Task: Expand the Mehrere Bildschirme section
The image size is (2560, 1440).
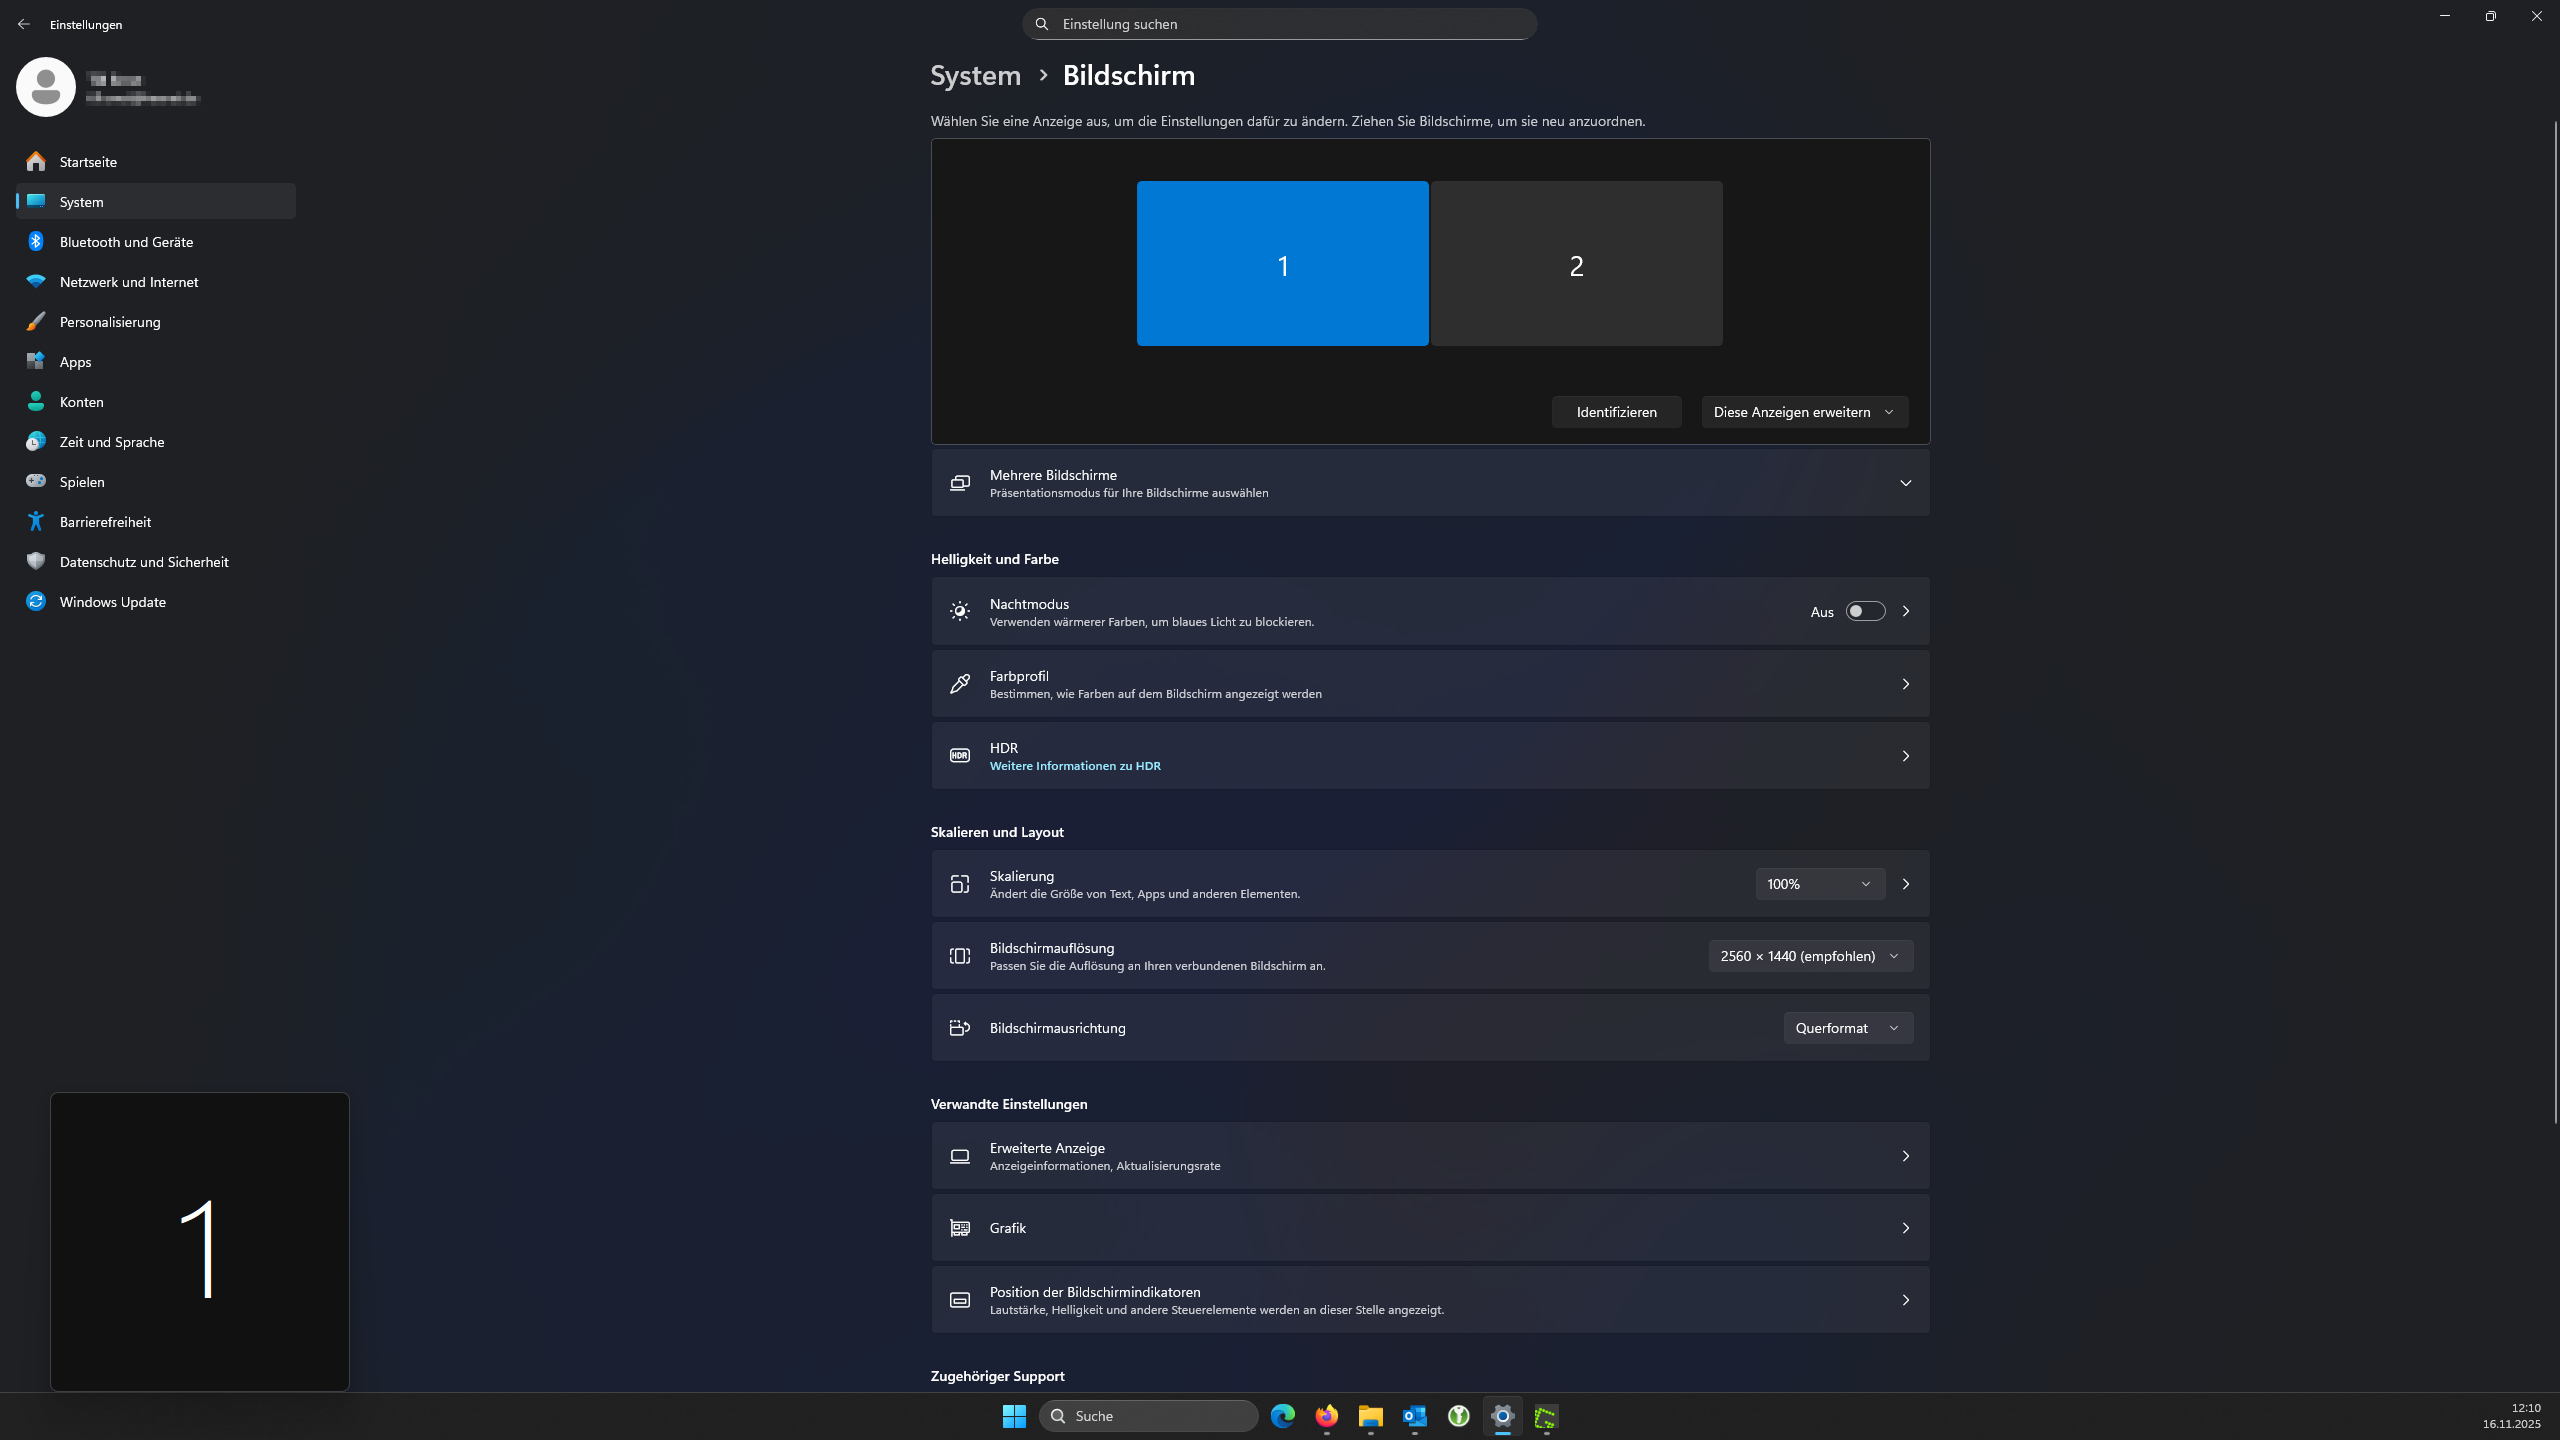Action: pos(1905,483)
